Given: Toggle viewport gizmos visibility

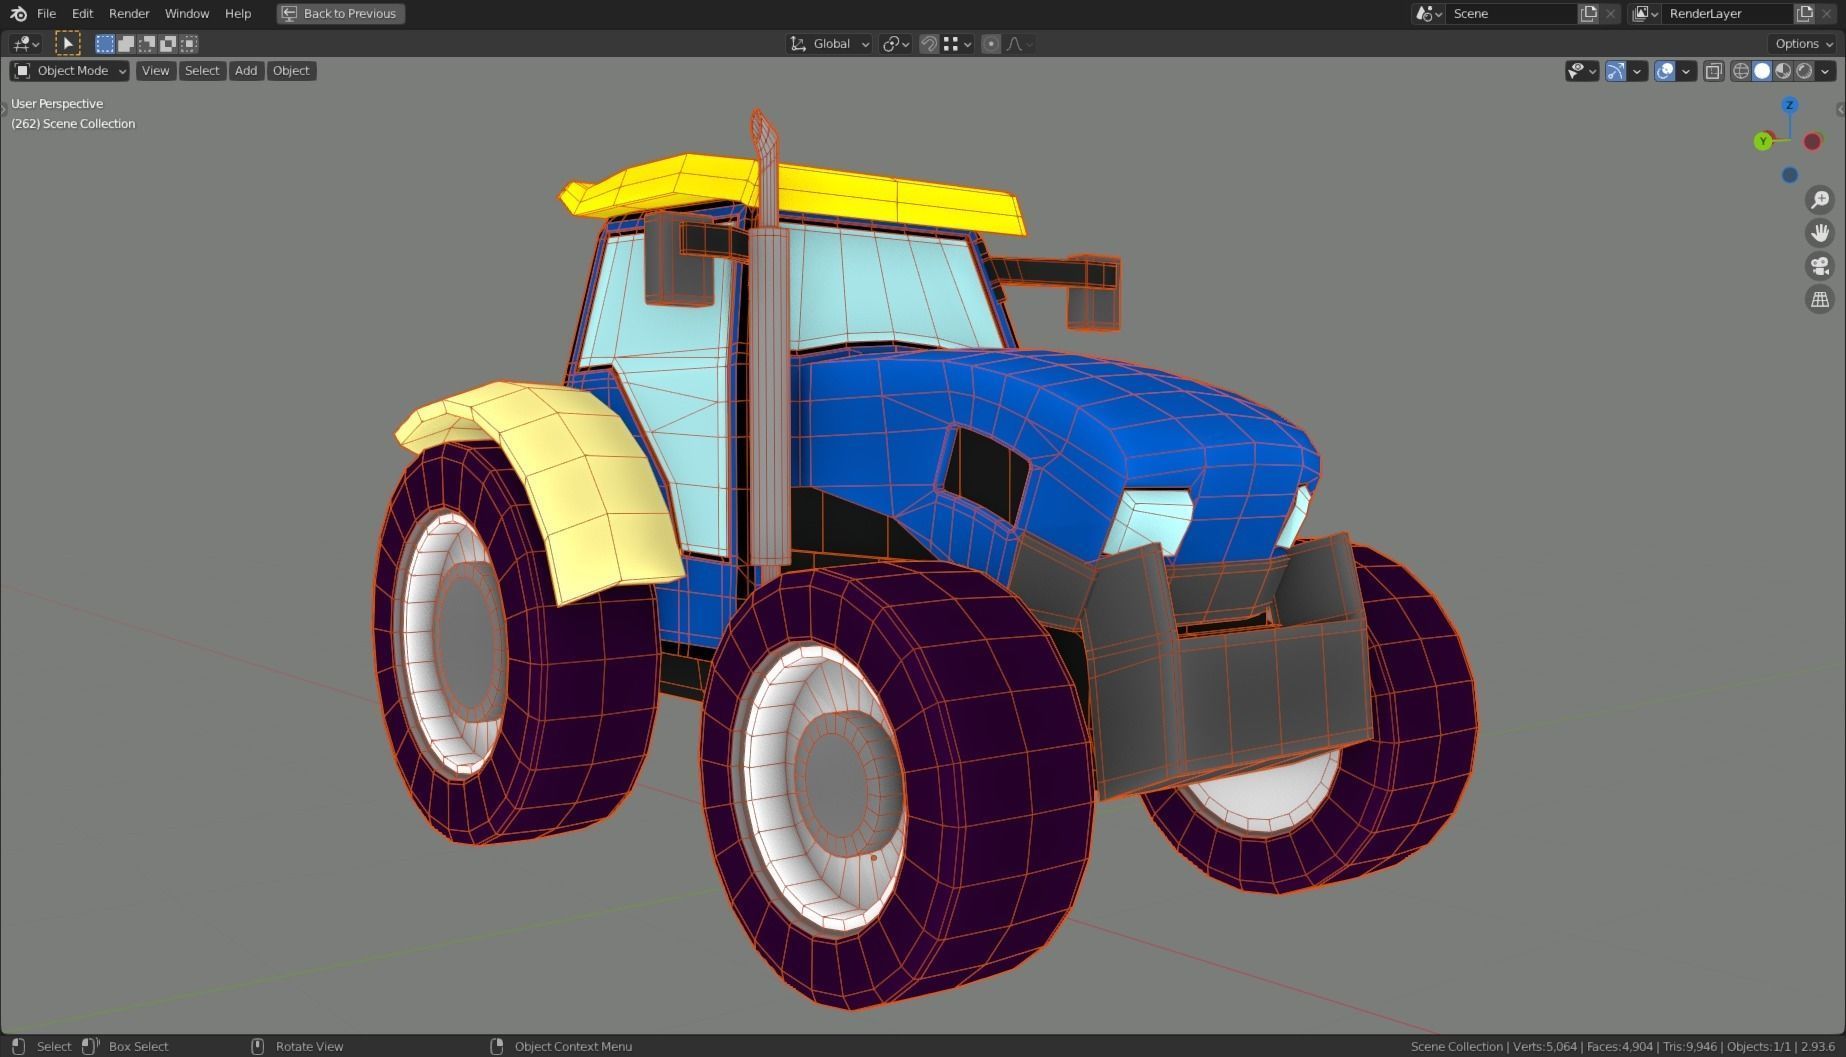Looking at the screenshot, I should pos(1616,70).
